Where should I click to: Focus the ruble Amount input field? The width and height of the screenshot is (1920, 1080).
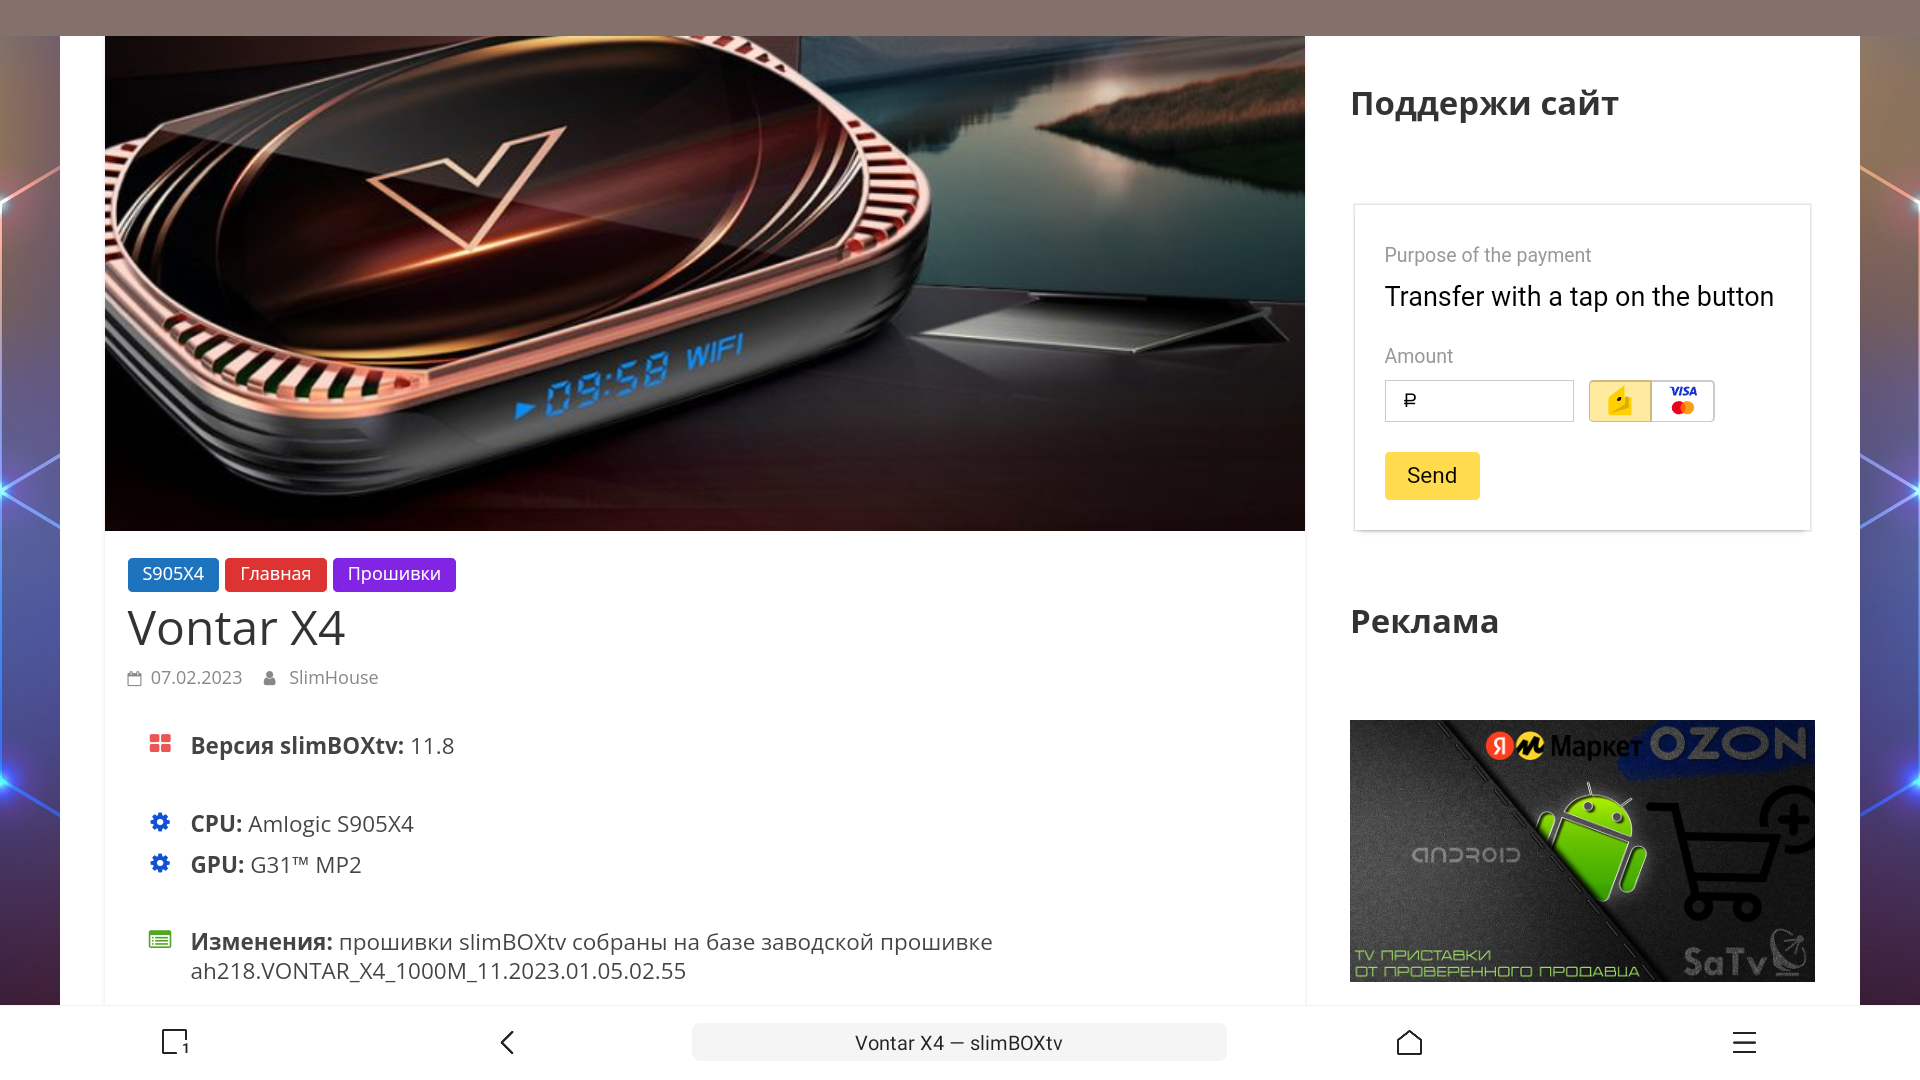pos(1479,401)
